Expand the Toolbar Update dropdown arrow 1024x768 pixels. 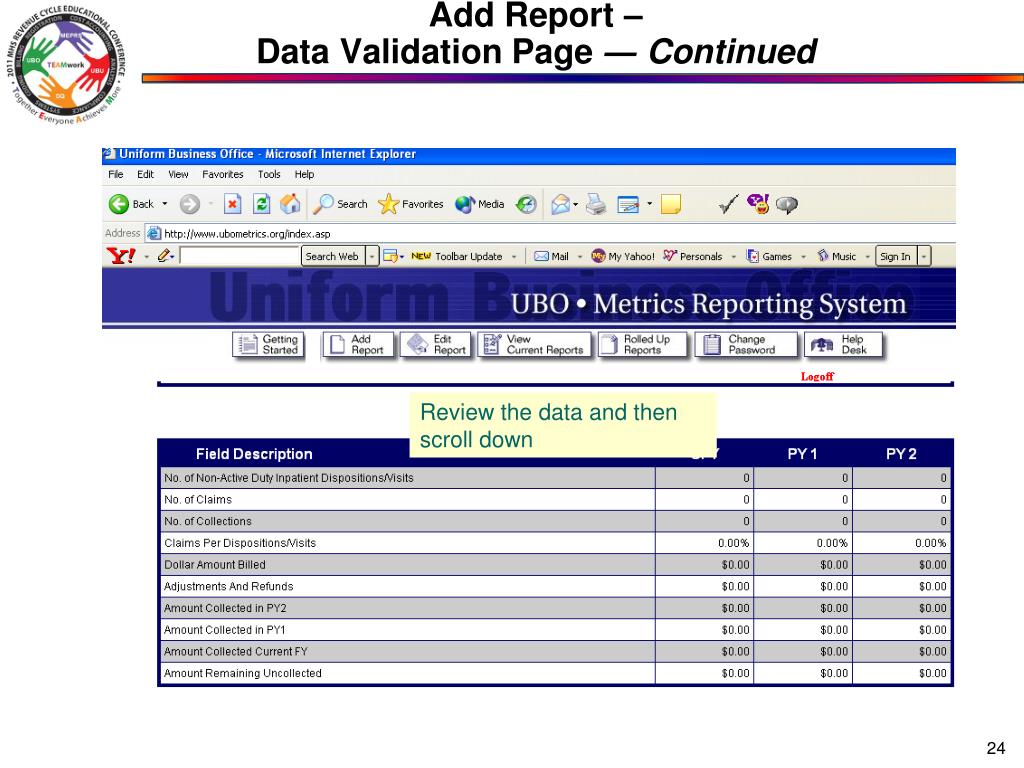coord(514,257)
